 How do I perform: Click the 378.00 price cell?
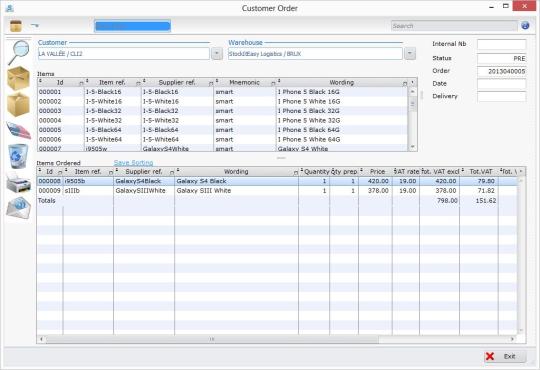point(375,191)
